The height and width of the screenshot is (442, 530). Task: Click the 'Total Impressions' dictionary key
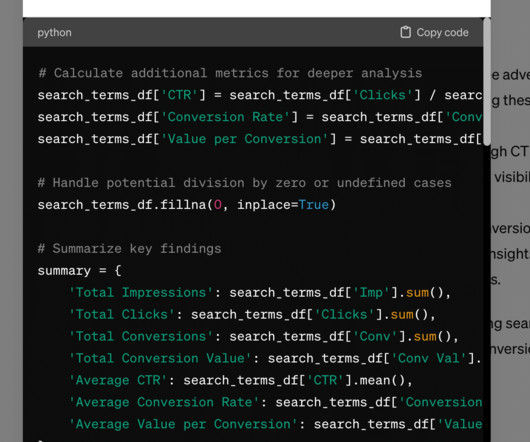pos(141,293)
